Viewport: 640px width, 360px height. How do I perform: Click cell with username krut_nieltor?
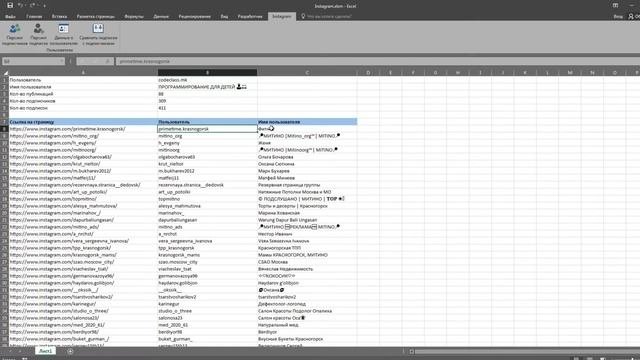(x=207, y=164)
